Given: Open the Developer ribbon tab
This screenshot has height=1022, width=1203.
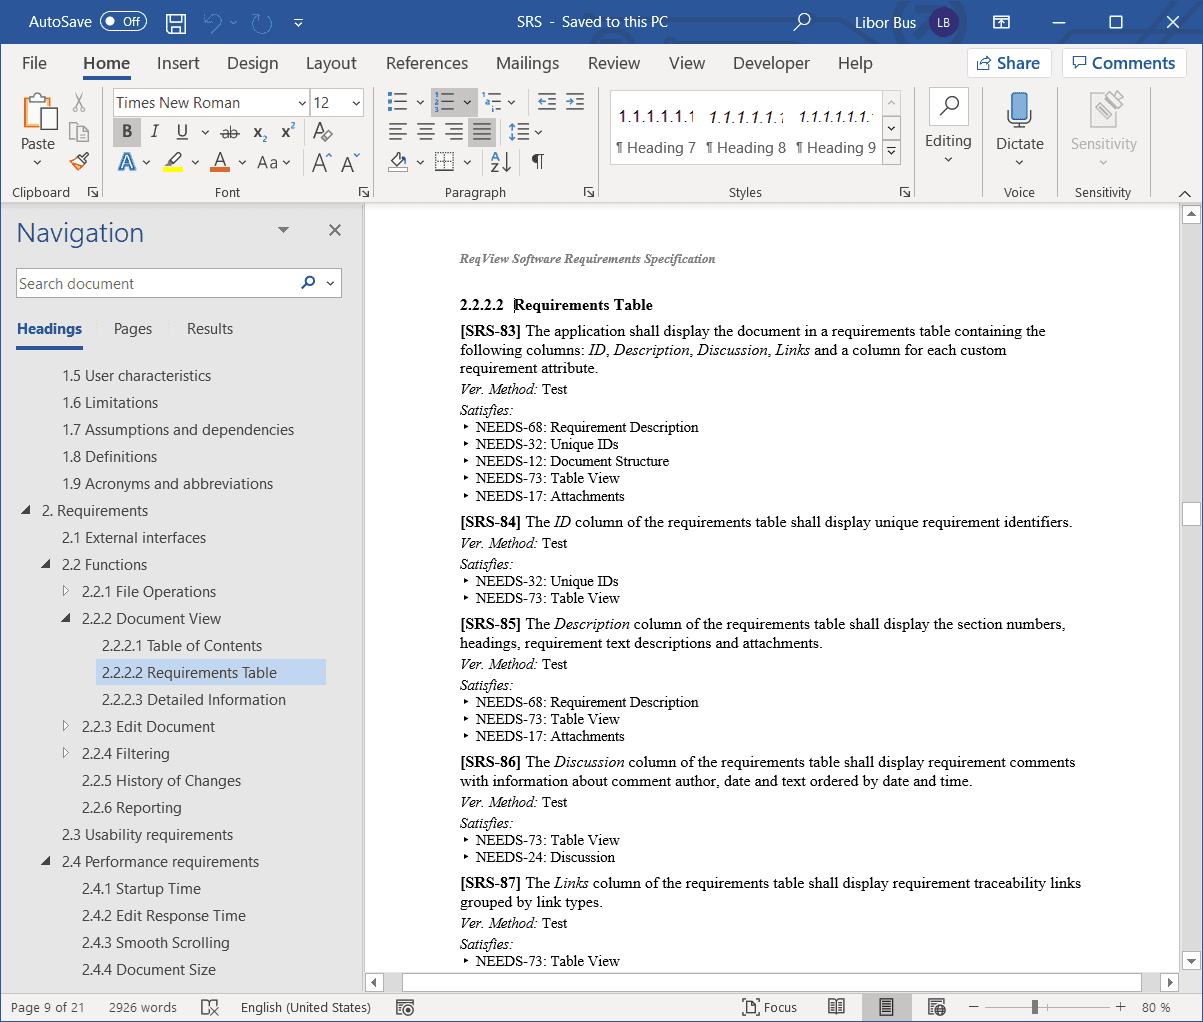Looking at the screenshot, I should (771, 63).
